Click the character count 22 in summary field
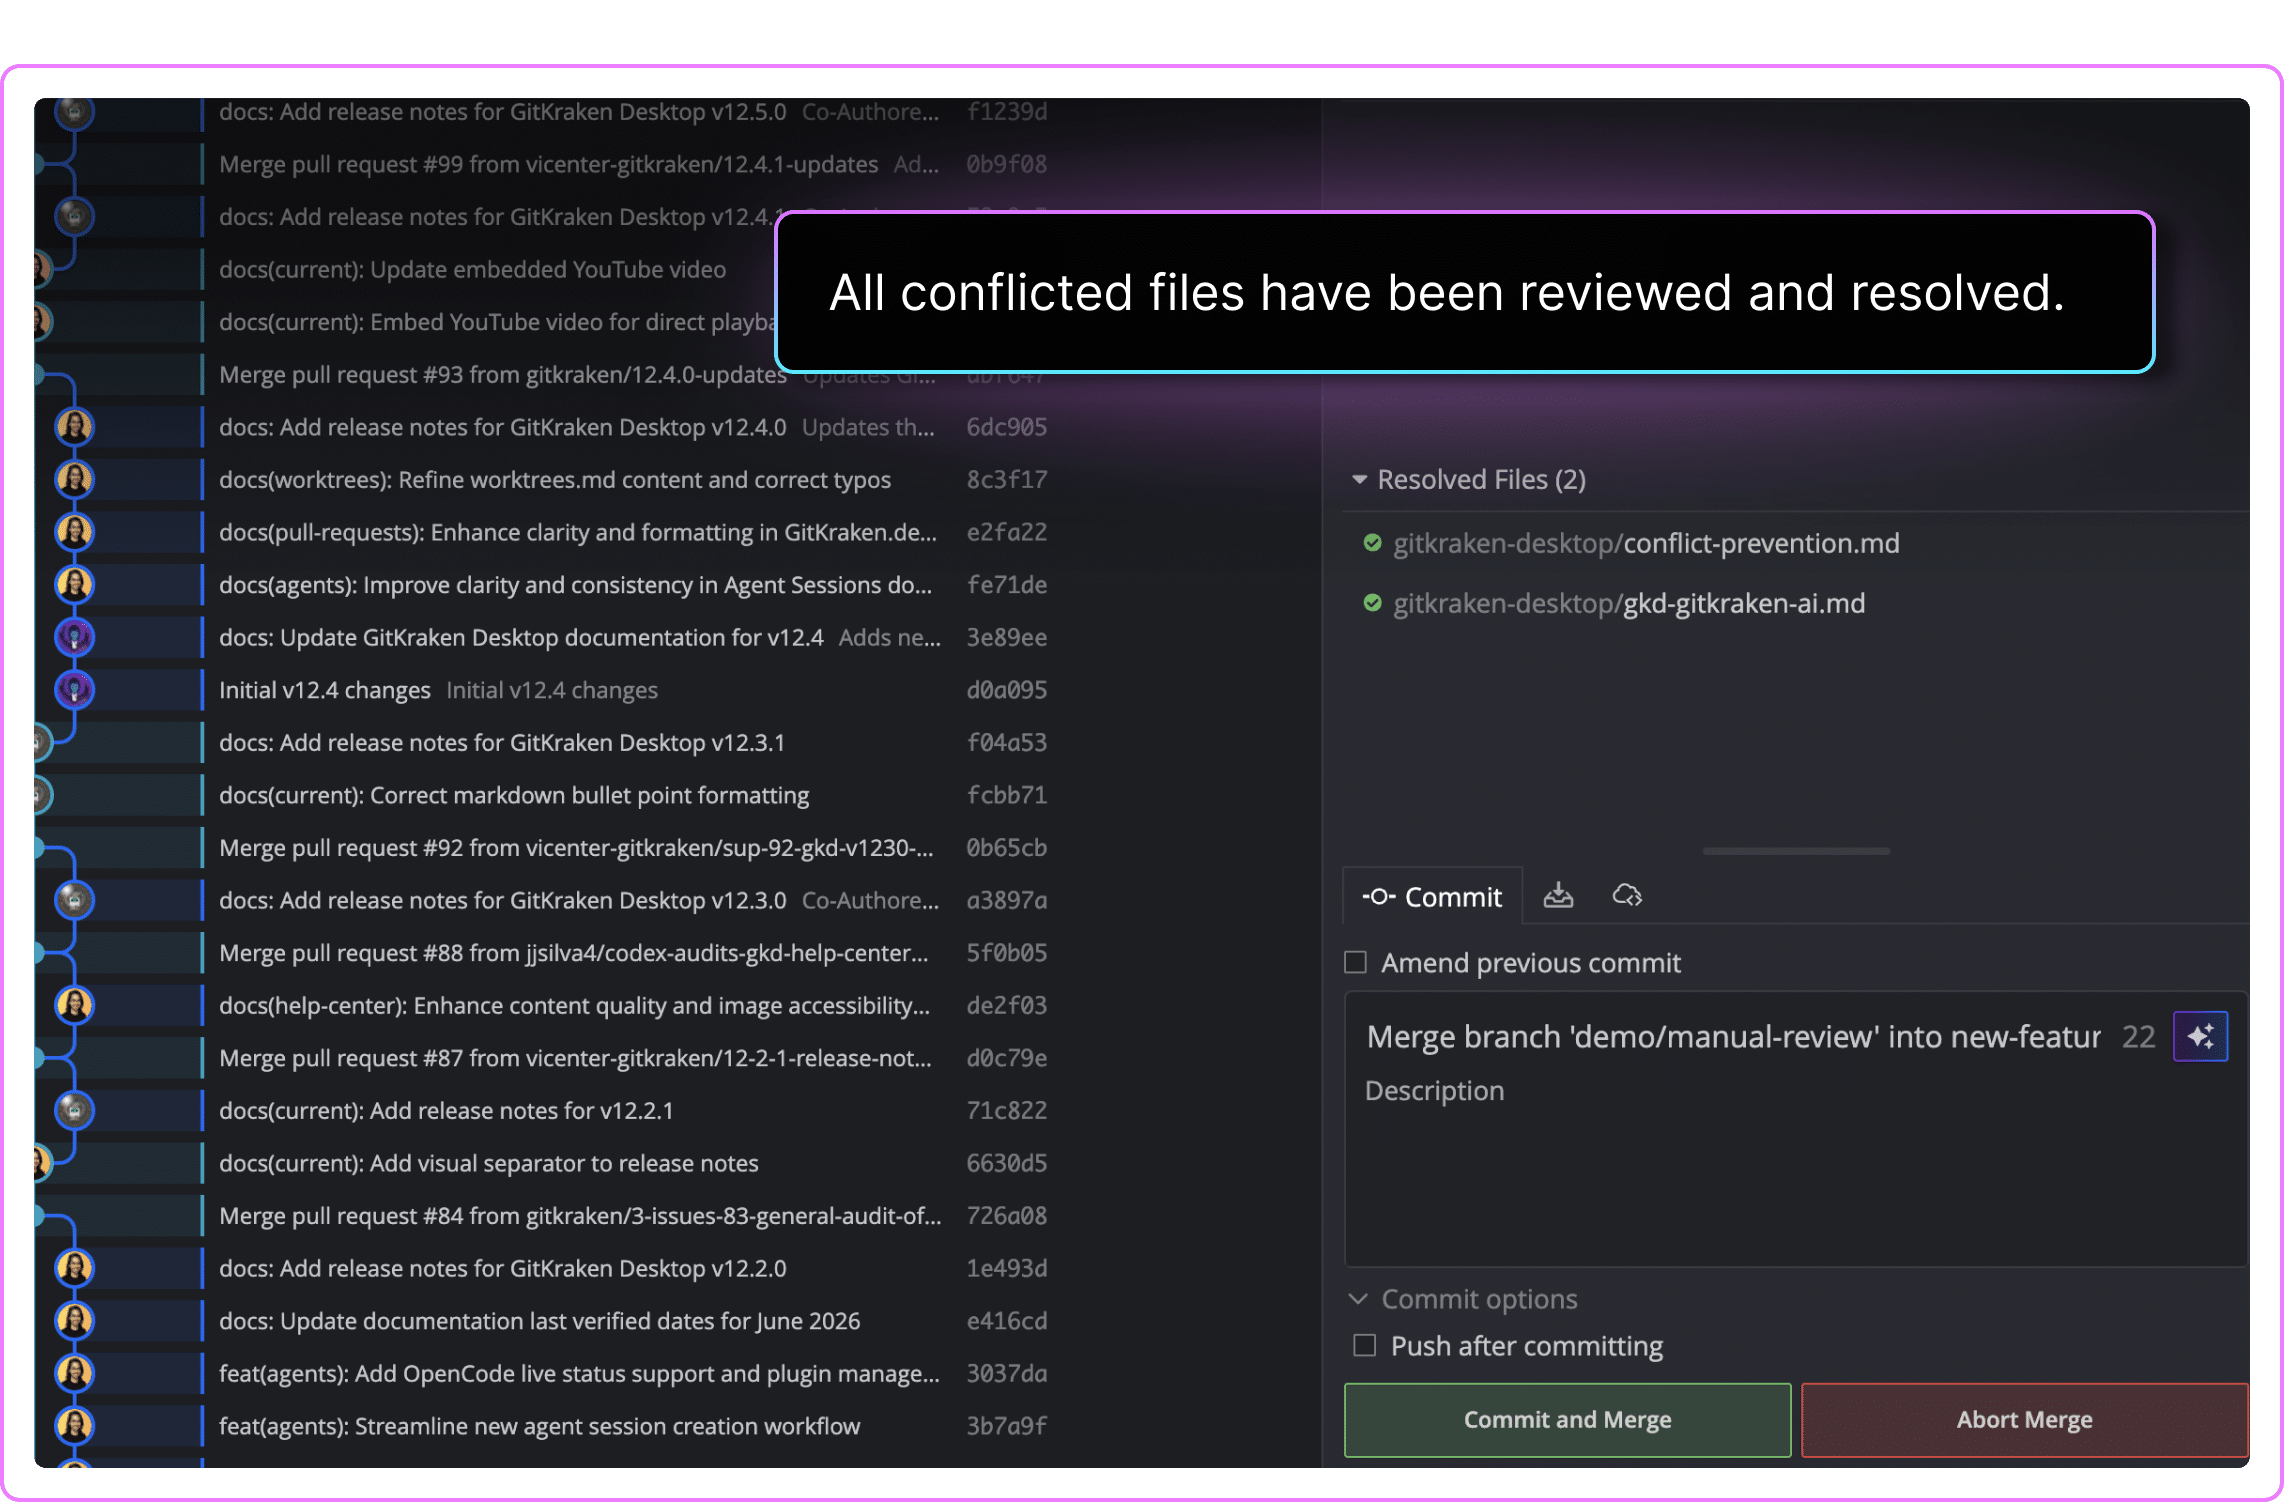The width and height of the screenshot is (2284, 1502). coord(2138,1037)
